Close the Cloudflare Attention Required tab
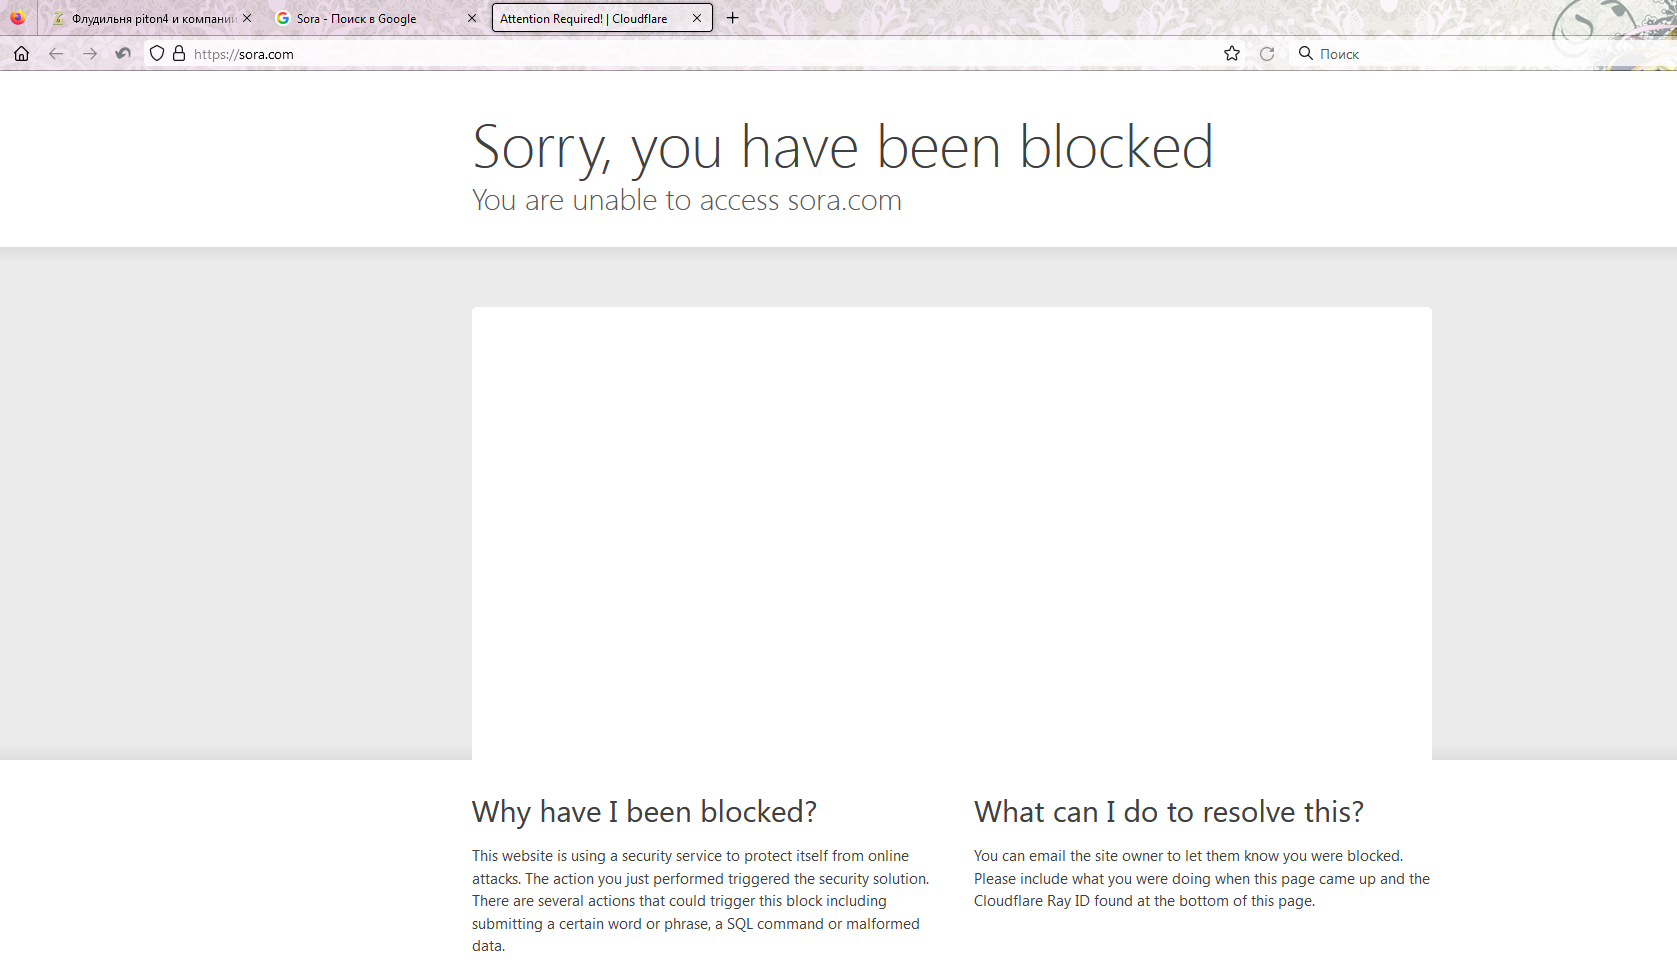Viewport: 1677px width, 972px height. 697,18
